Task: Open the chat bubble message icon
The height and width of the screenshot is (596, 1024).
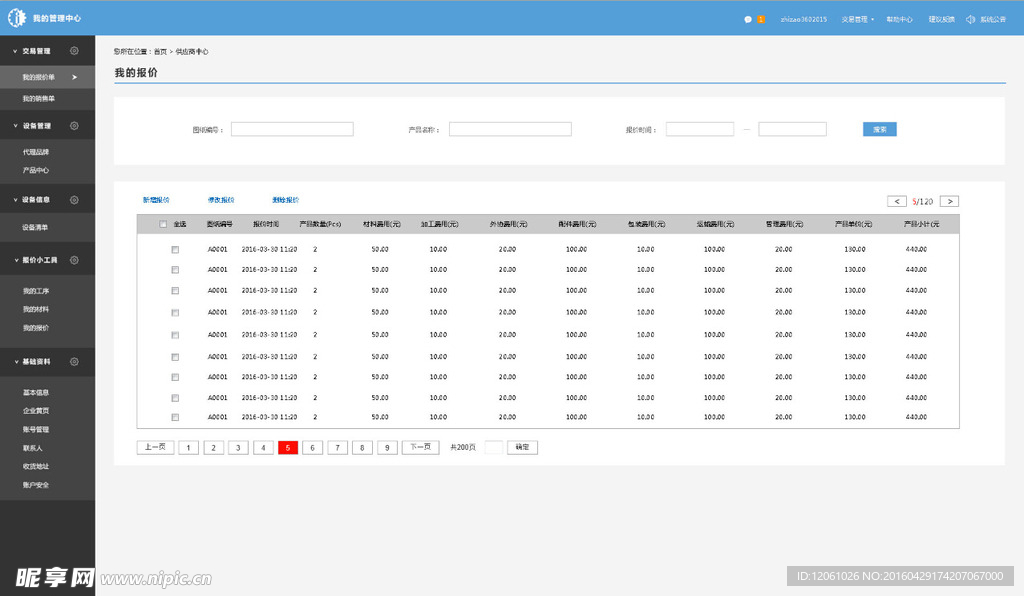Action: click(x=748, y=19)
